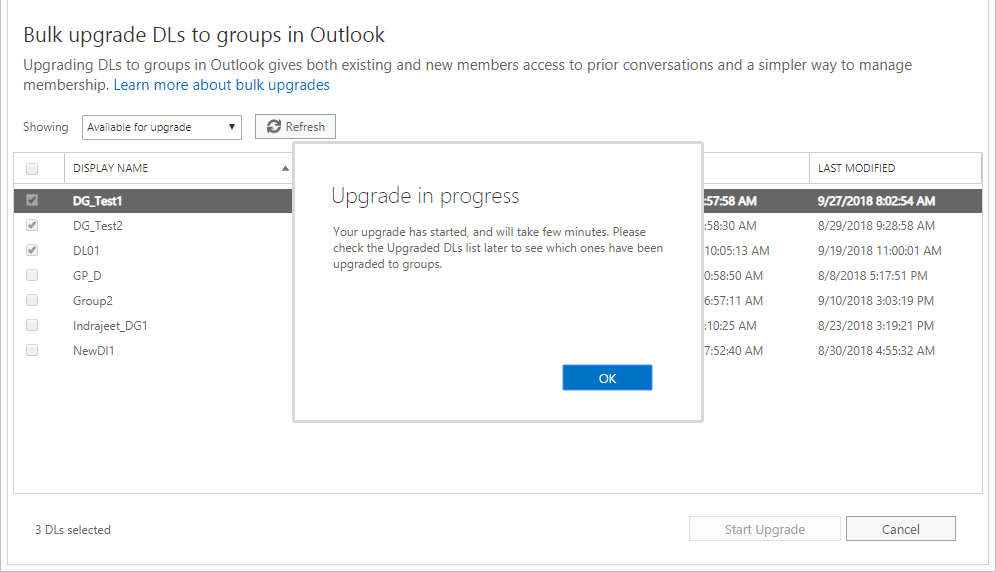Image resolution: width=996 pixels, height=572 pixels.
Task: Click the Bulk upgrade DLs page heading
Action: pyautogui.click(x=204, y=35)
